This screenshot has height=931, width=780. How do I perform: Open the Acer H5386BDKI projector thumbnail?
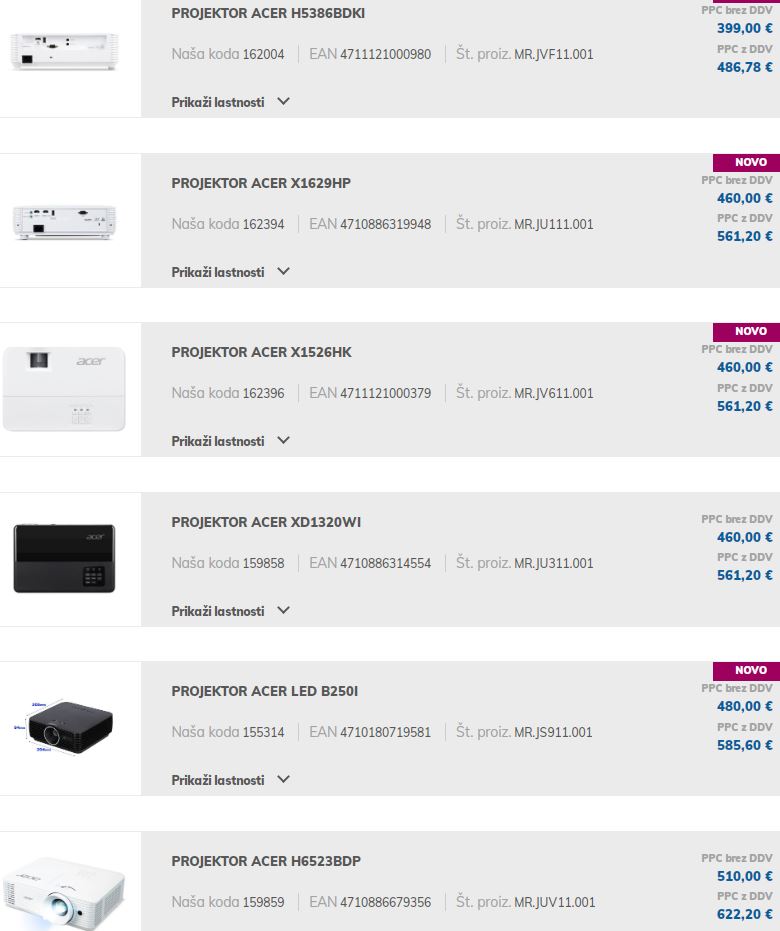click(64, 52)
